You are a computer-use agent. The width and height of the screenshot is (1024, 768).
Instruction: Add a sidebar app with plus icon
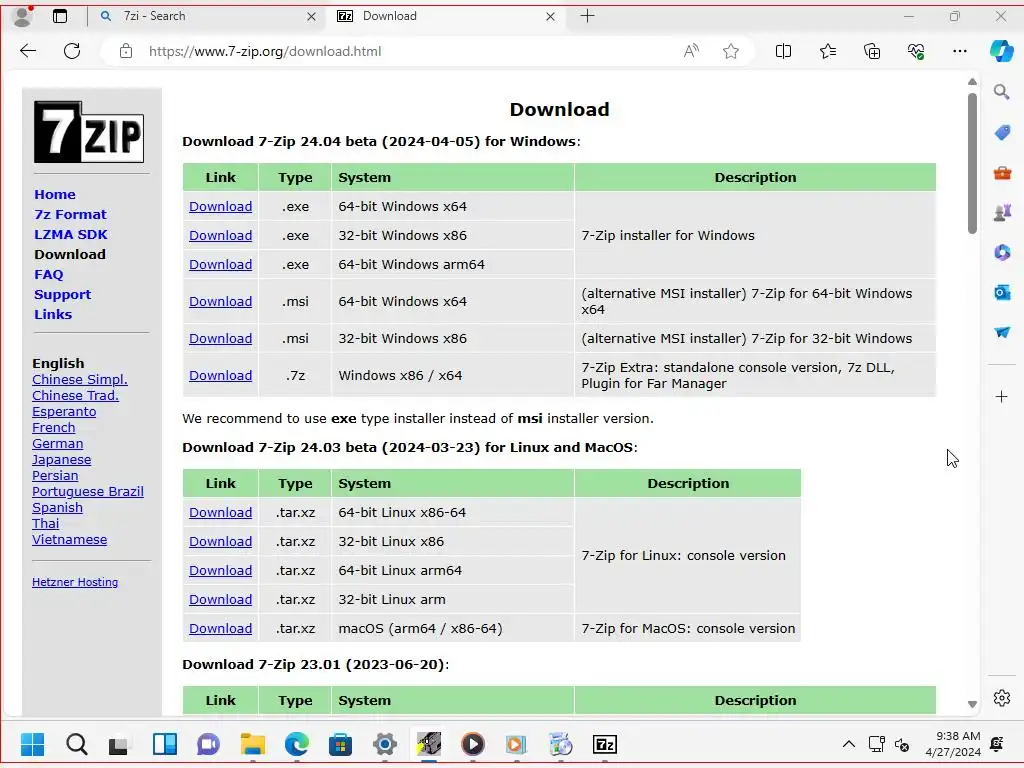1001,396
